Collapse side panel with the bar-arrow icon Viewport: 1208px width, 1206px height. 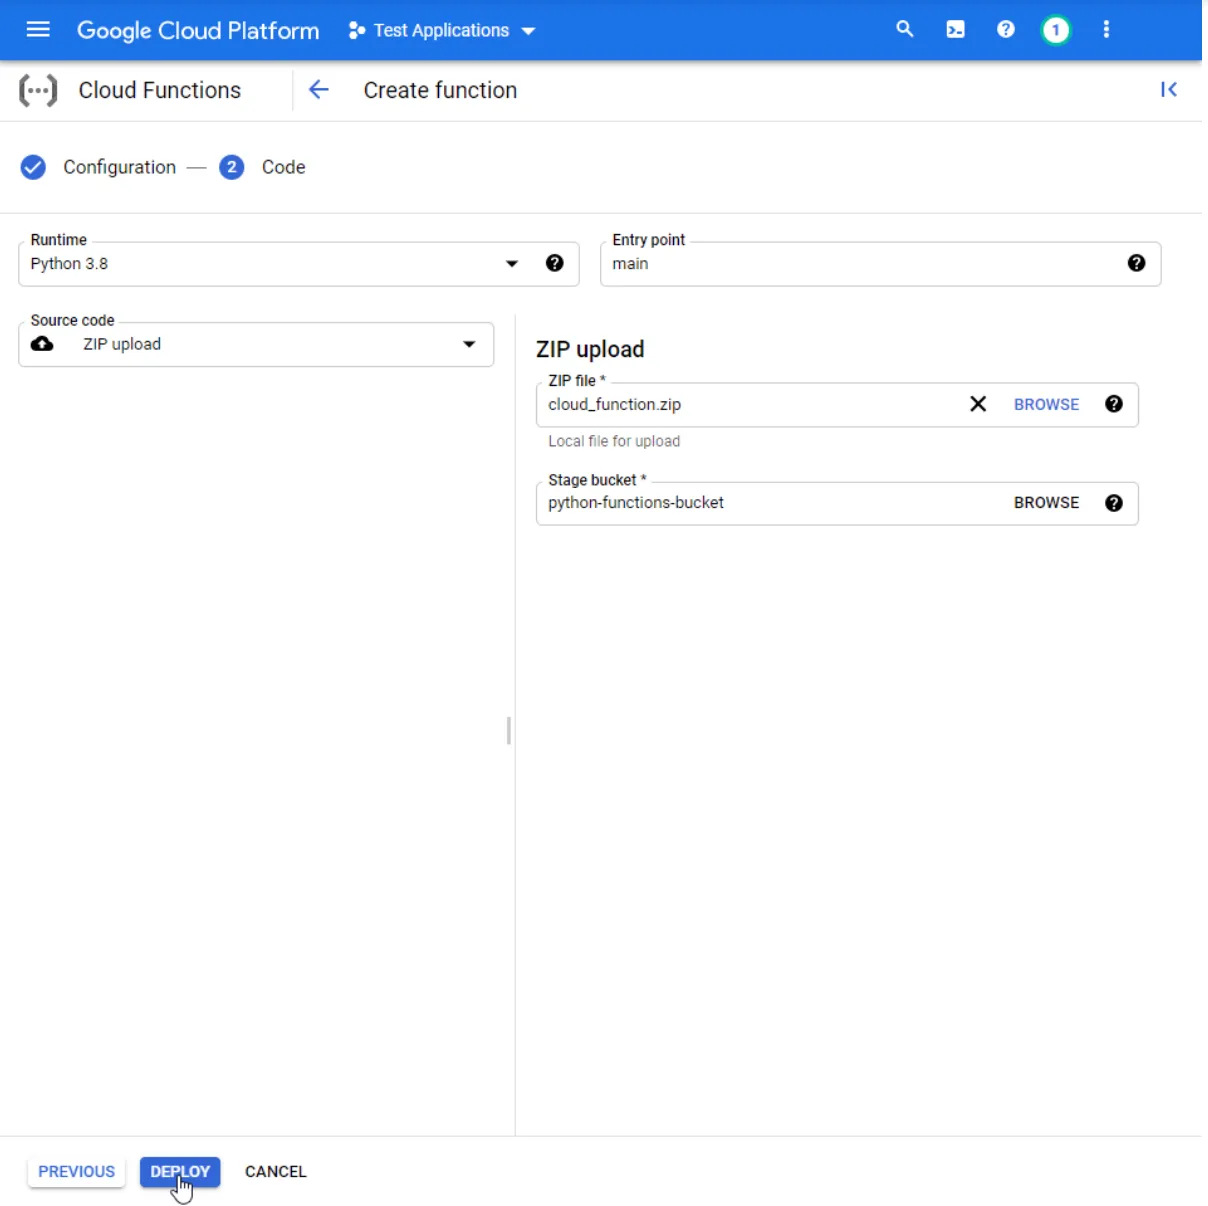tap(1168, 90)
